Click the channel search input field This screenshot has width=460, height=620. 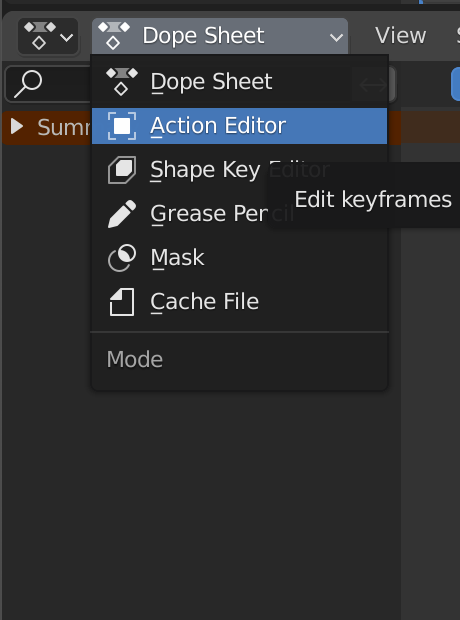pos(49,84)
